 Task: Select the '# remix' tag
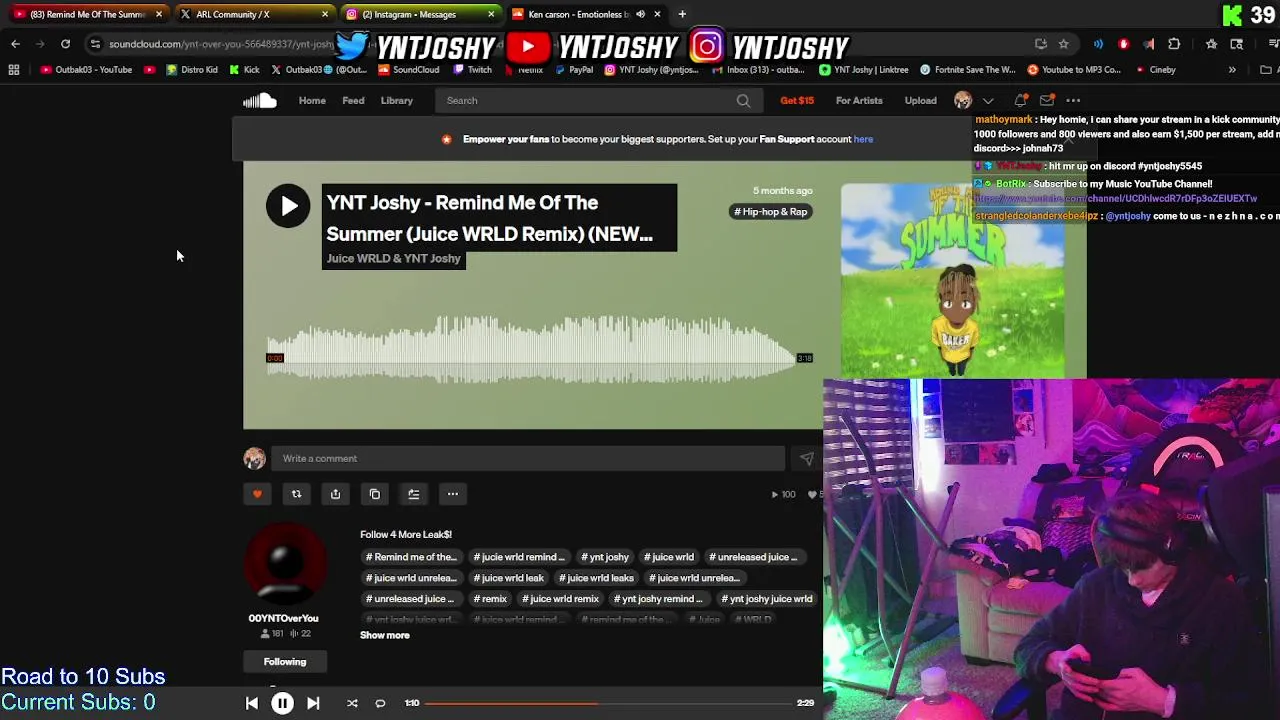(490, 599)
